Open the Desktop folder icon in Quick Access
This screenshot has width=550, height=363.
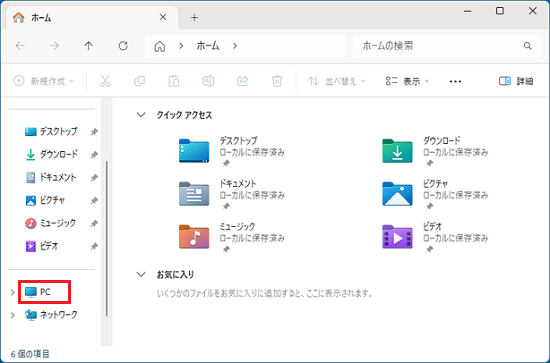click(194, 151)
